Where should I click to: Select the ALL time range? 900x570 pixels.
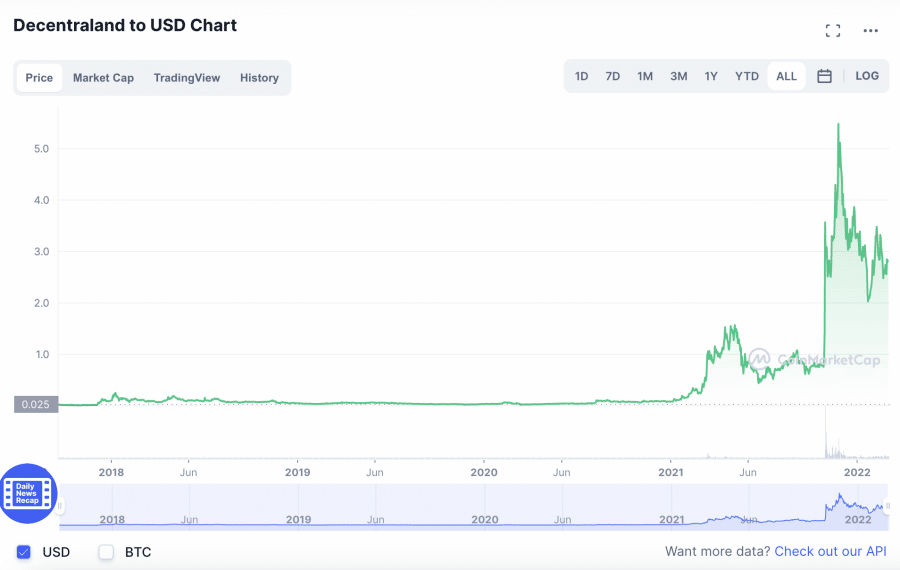(786, 76)
